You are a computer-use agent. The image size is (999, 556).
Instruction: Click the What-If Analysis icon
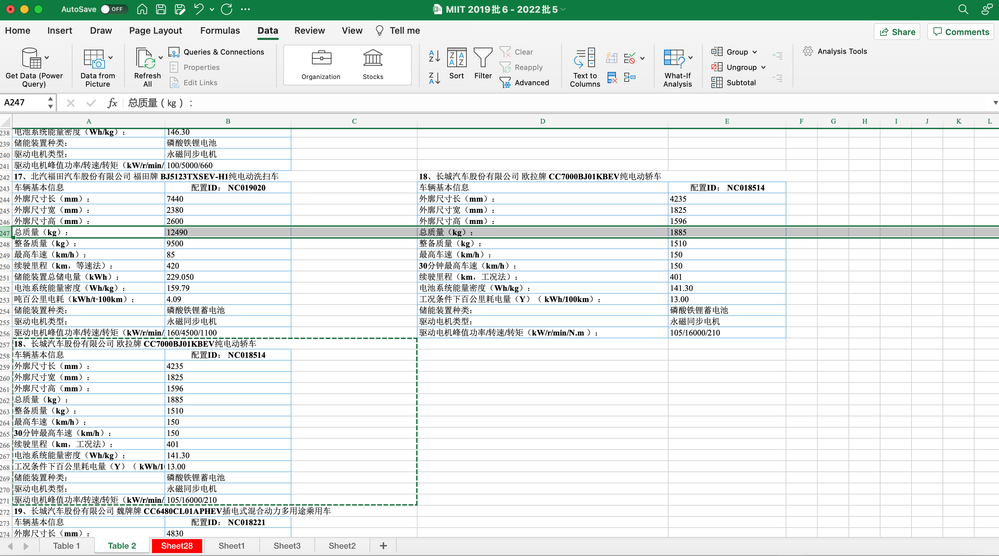pos(674,58)
